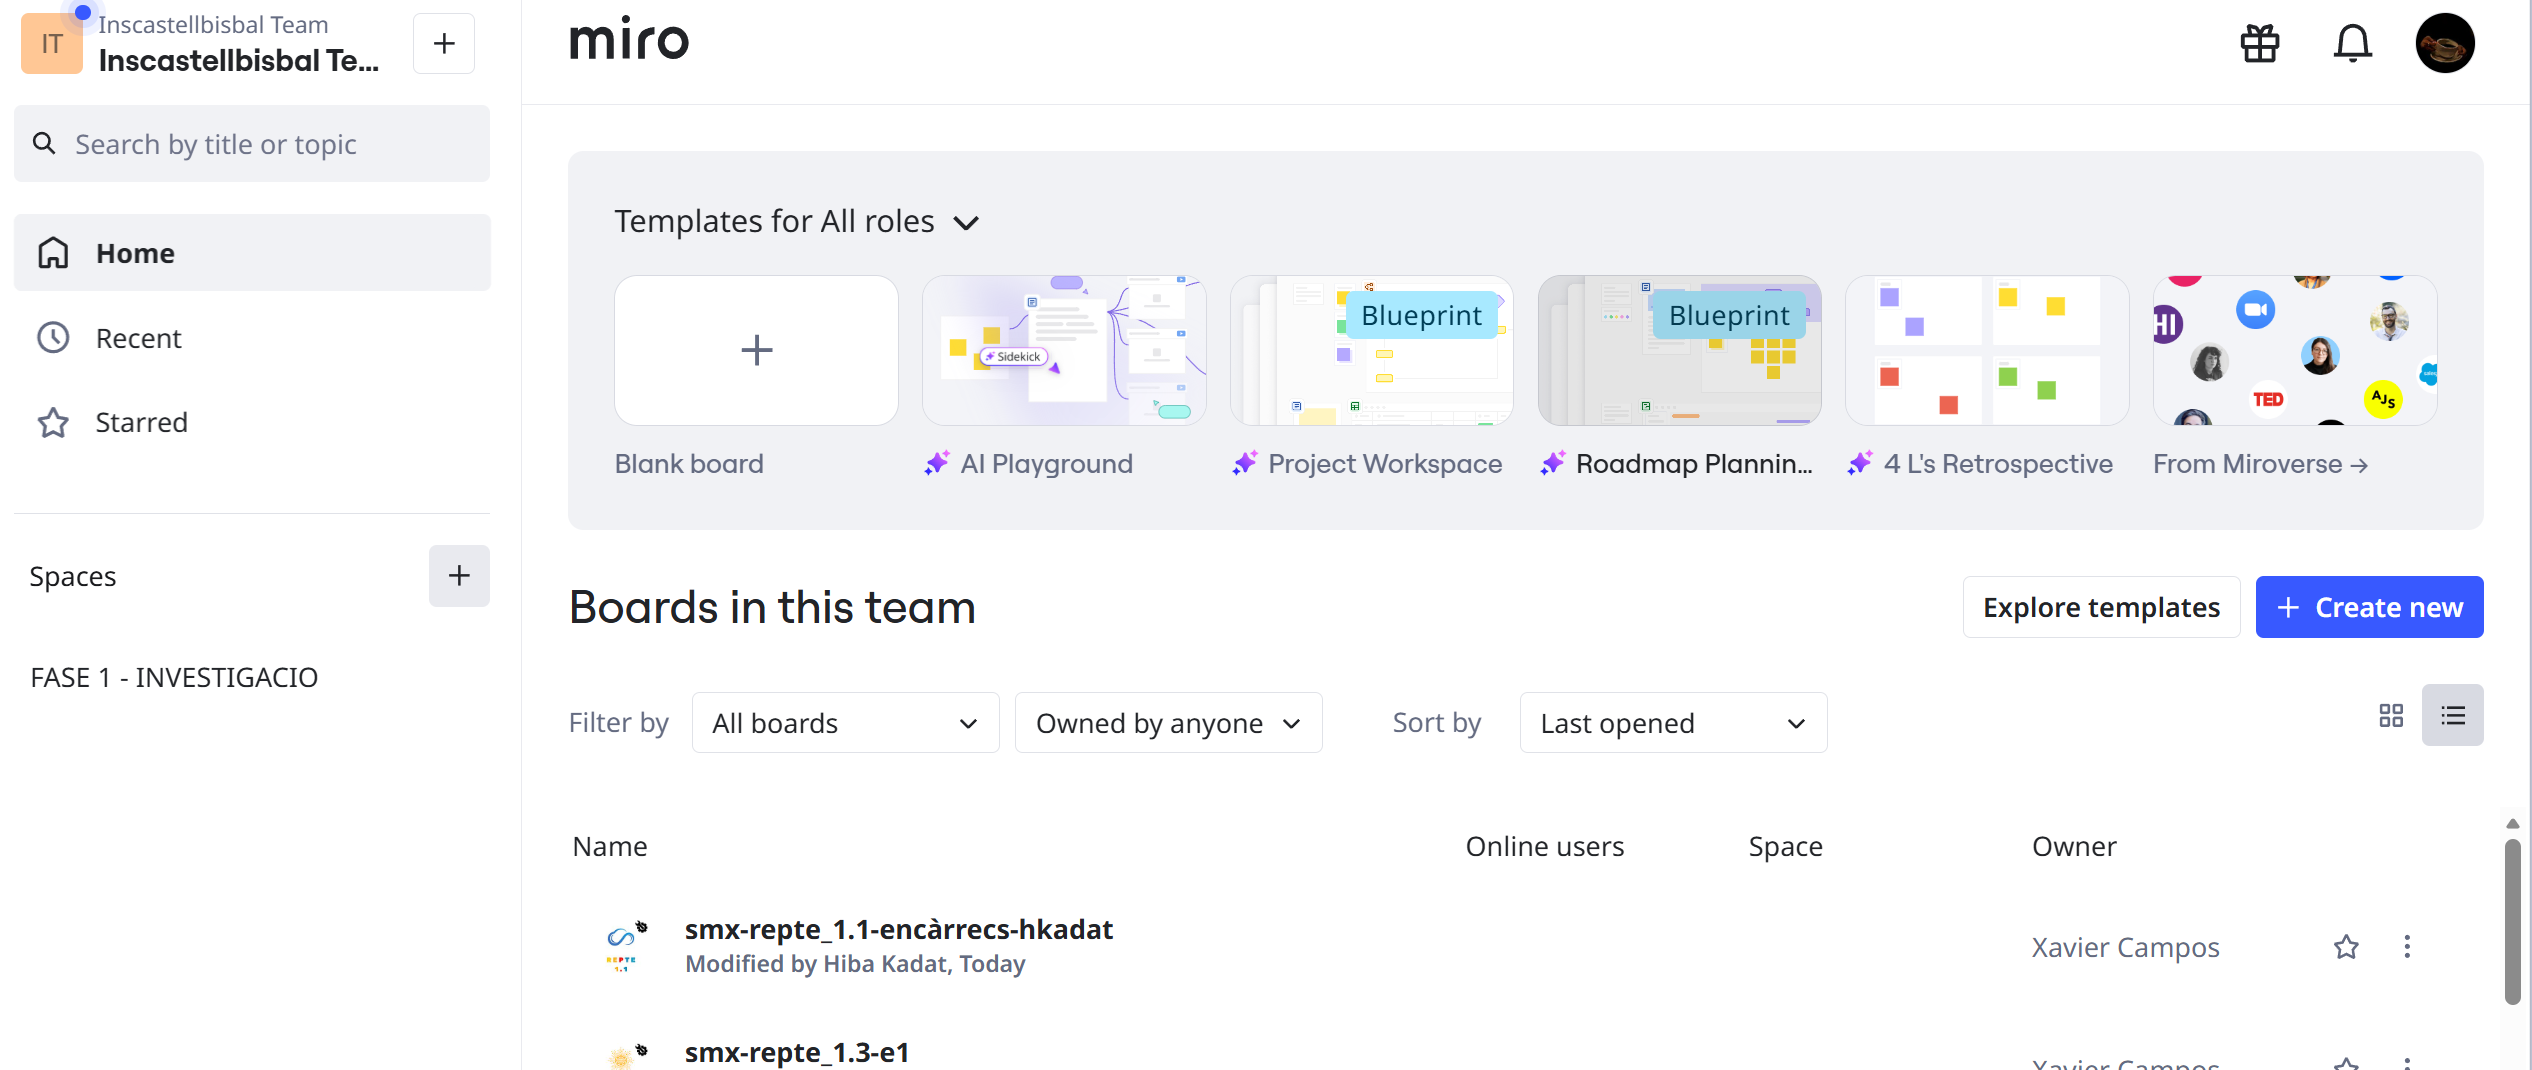
Task: Click the Create new button
Action: [2369, 607]
